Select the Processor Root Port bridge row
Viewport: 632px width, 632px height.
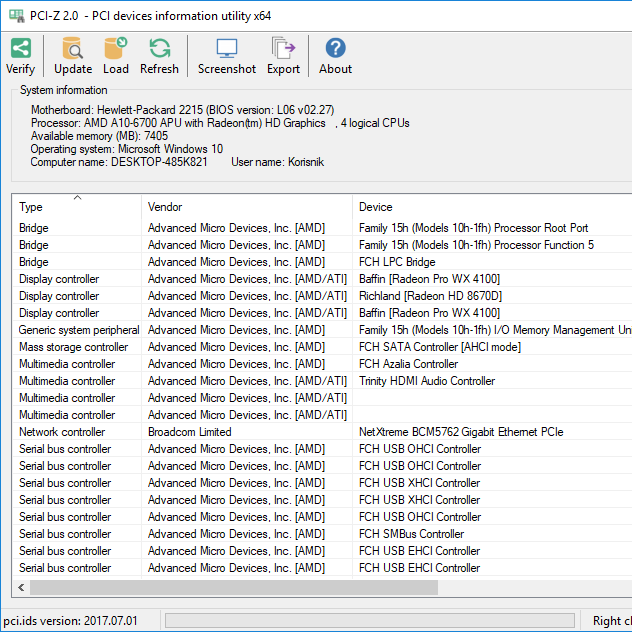(473, 228)
